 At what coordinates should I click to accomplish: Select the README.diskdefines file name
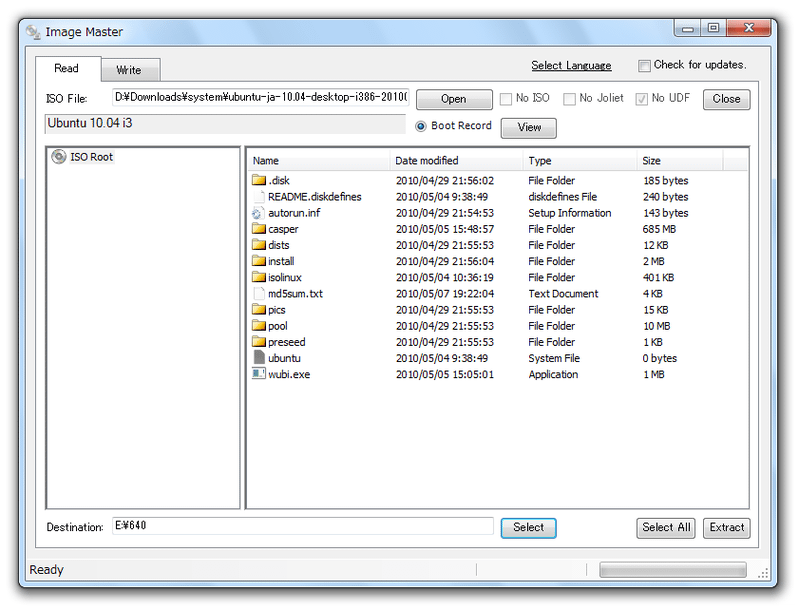point(314,197)
